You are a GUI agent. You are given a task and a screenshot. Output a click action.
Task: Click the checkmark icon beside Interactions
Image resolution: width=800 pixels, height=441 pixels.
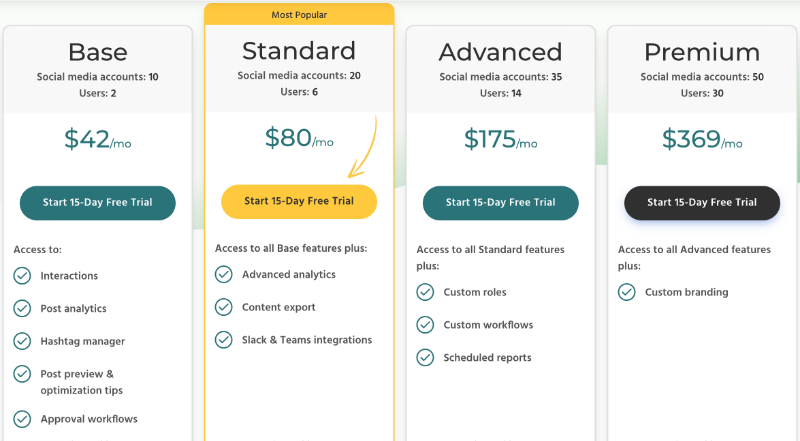(22, 276)
